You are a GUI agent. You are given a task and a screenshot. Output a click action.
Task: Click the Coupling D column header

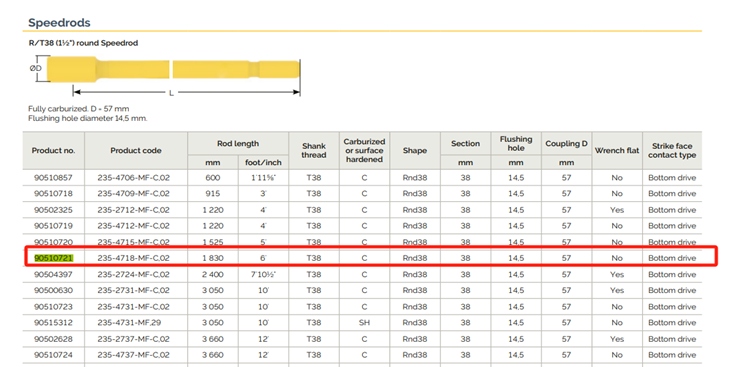click(x=567, y=143)
